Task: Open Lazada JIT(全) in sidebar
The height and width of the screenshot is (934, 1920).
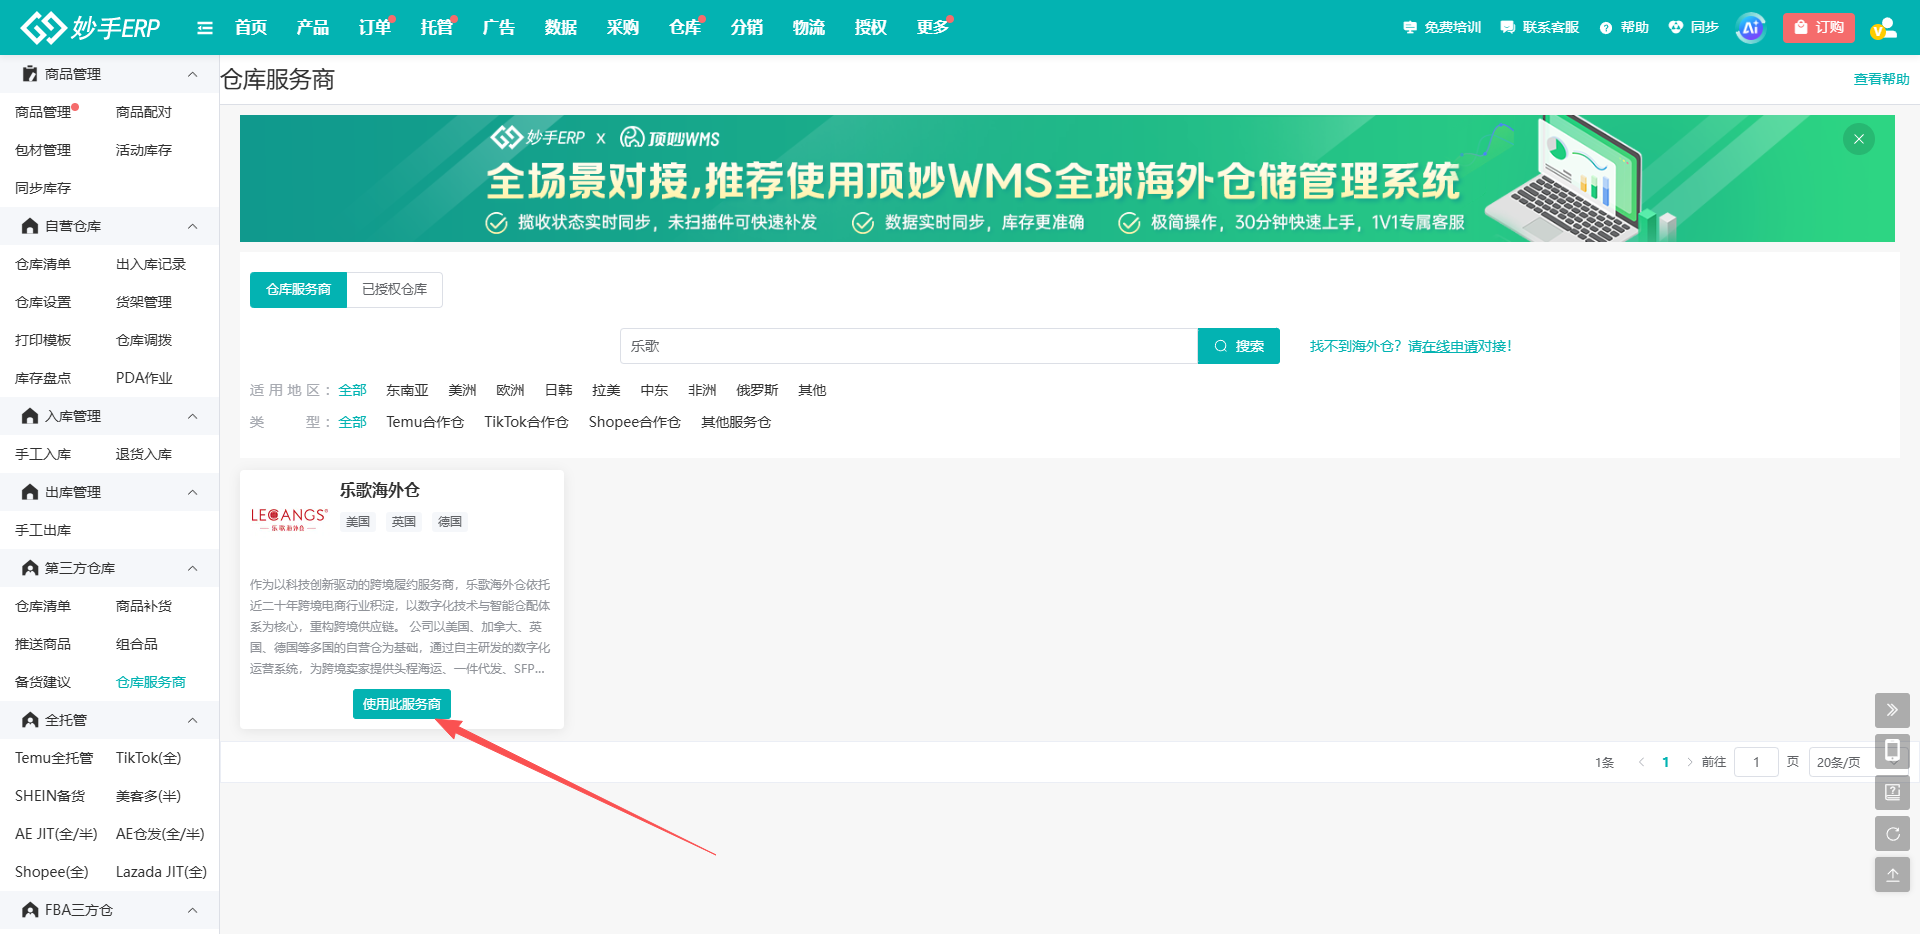Action: coord(161,872)
